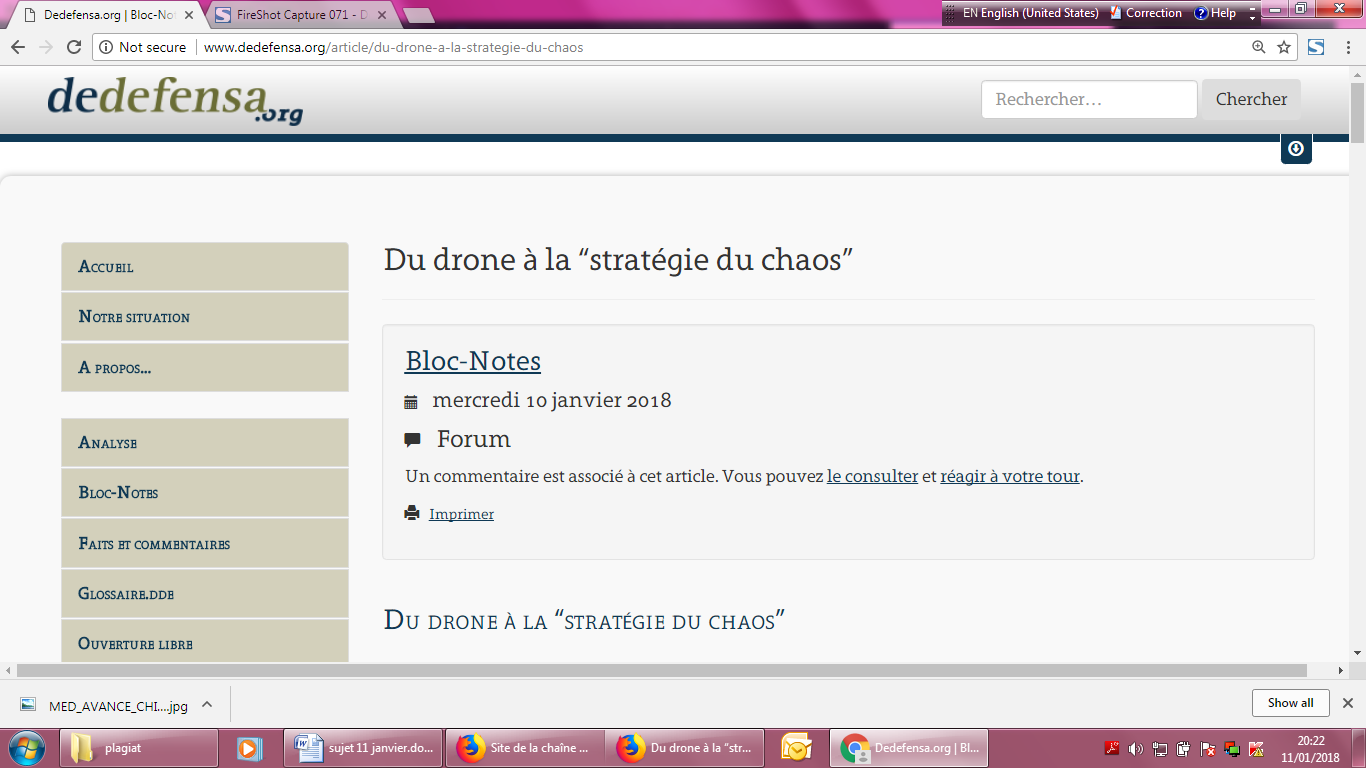
Task: Open the "réagir à votre tour" link
Action: pyautogui.click(x=1010, y=477)
